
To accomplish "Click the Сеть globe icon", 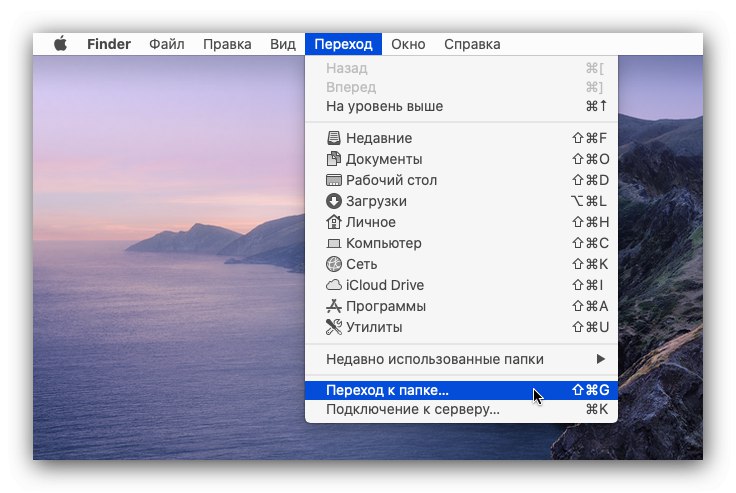I will 334,264.
